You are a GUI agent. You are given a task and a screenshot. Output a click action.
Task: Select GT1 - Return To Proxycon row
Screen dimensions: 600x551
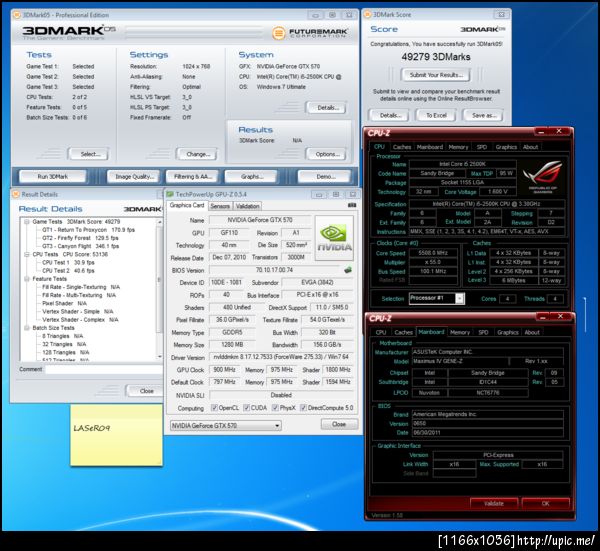(x=88, y=230)
